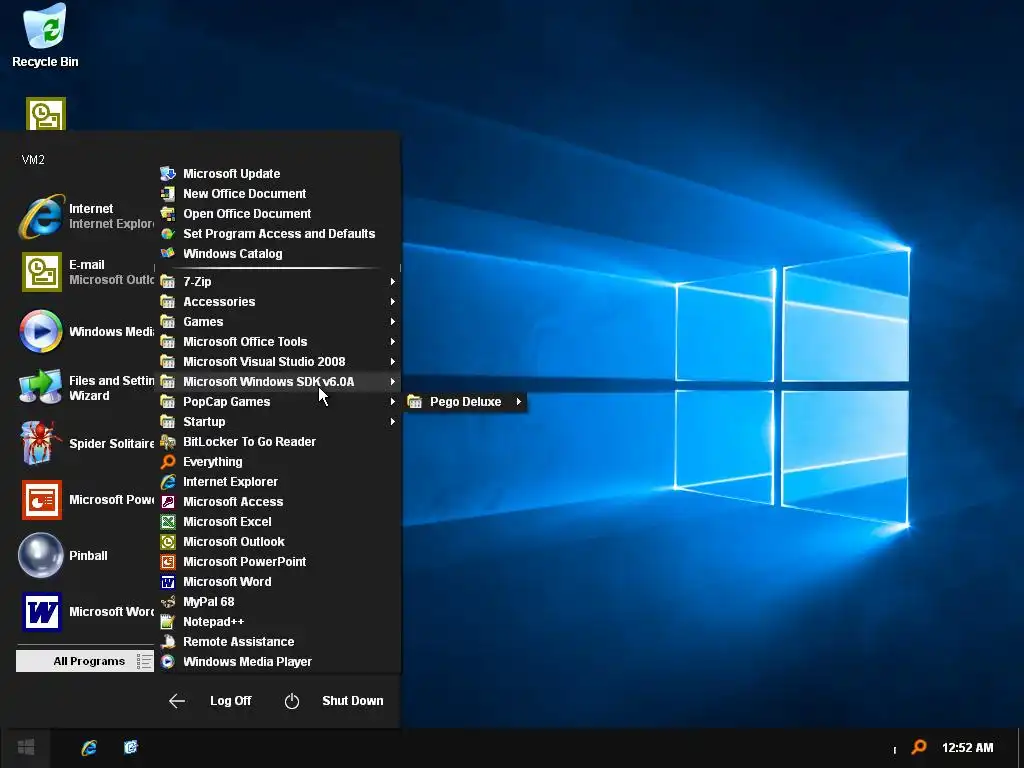This screenshot has width=1024, height=768.
Task: Click the Log Off arrow icon
Action: [x=177, y=701]
